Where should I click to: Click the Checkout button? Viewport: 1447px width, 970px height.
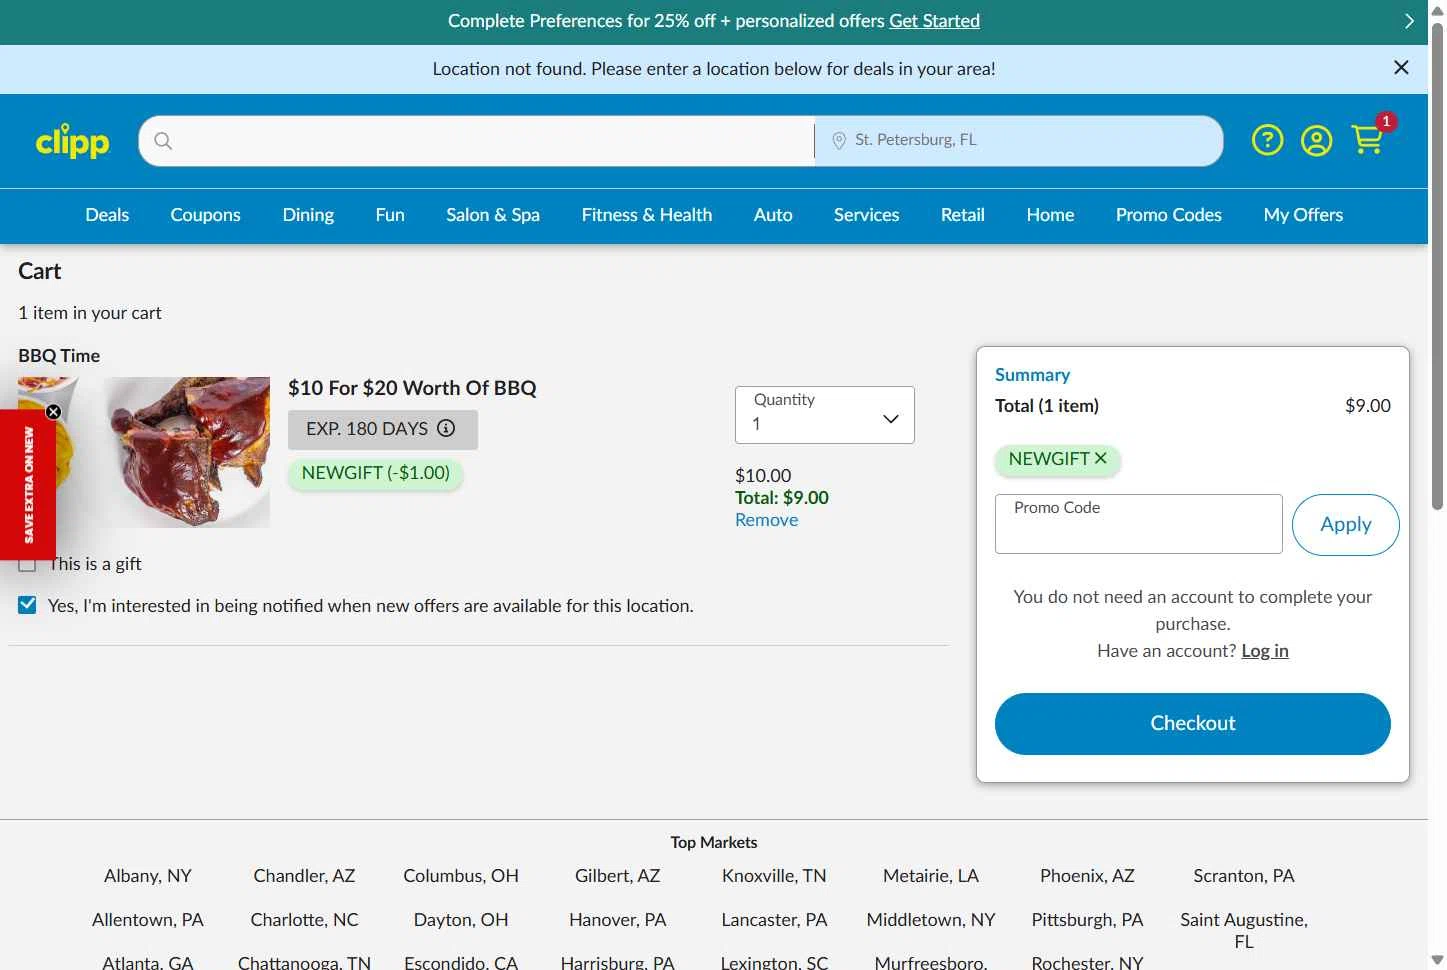coord(1193,724)
